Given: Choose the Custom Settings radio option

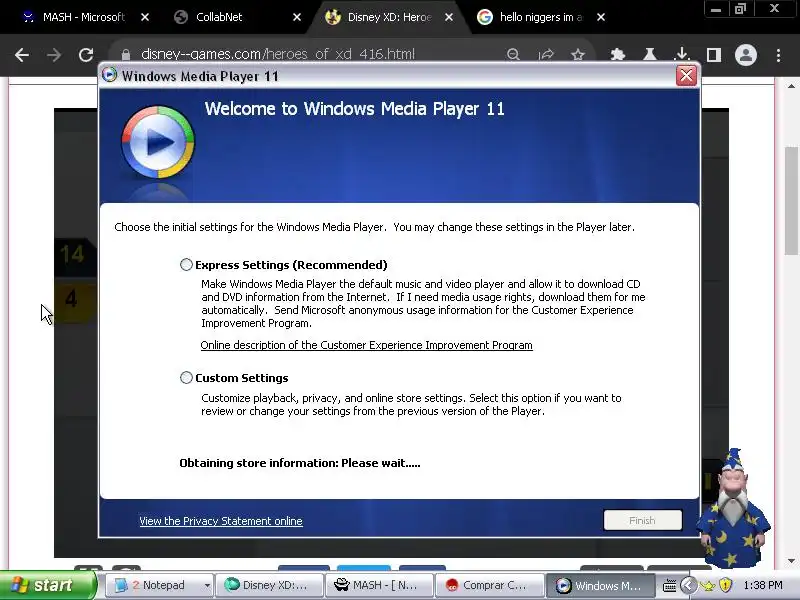Looking at the screenshot, I should tap(186, 378).
